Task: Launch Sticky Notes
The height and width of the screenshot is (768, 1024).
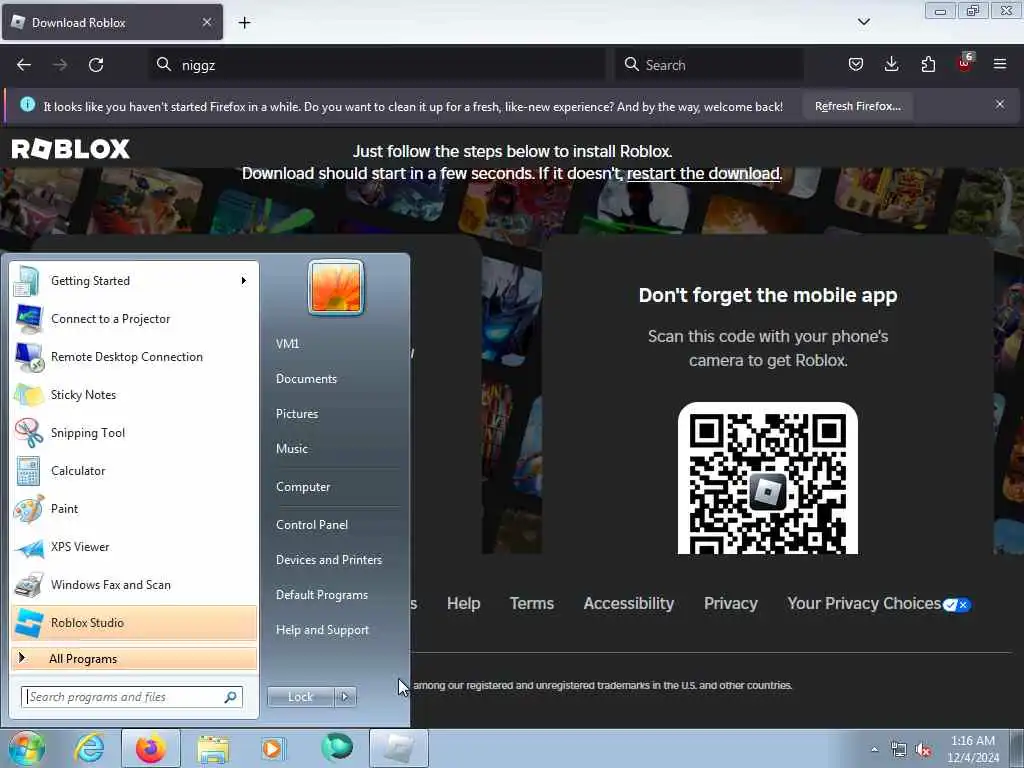Action: [134, 394]
